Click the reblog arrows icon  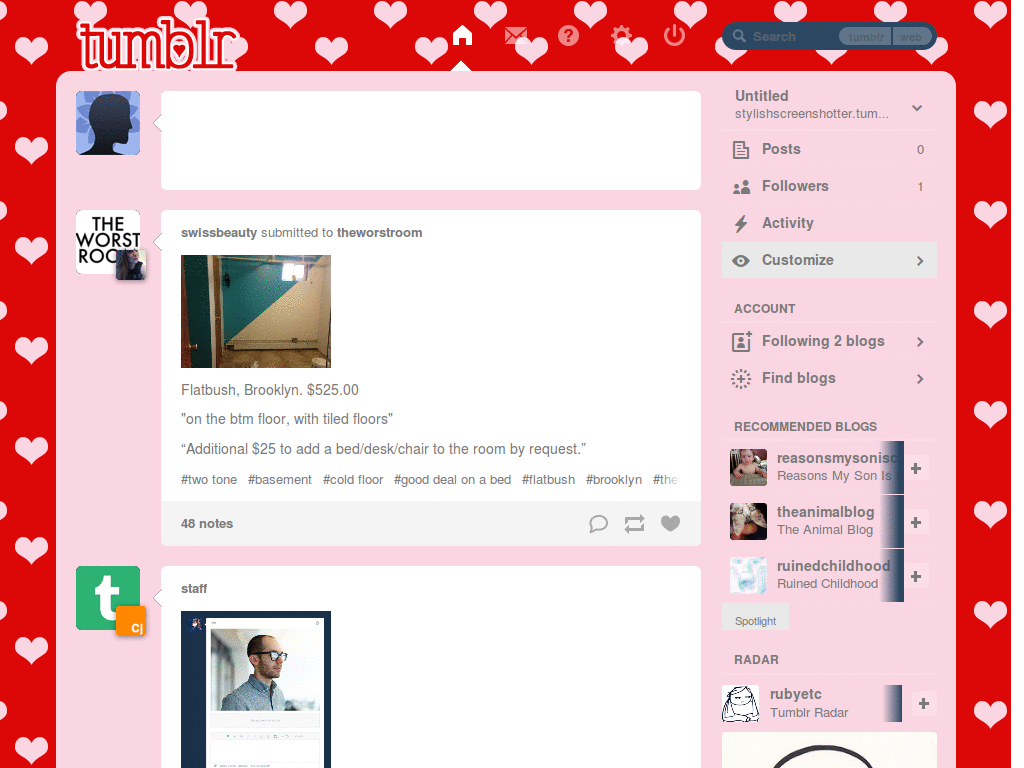pos(634,524)
